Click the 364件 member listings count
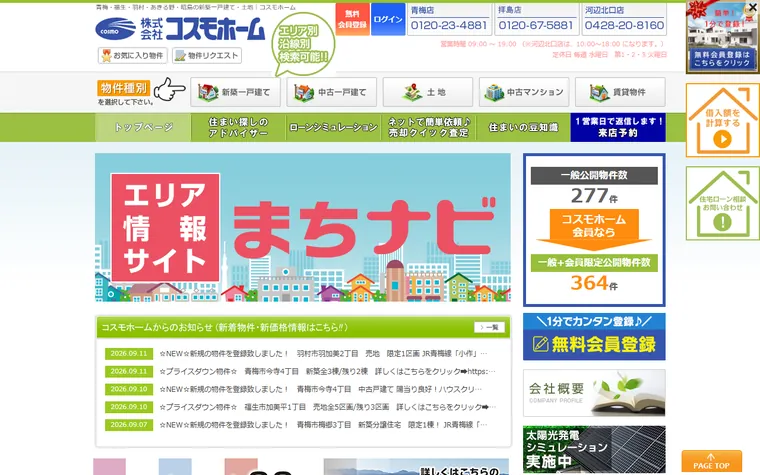This screenshot has height=475, width=760. [594, 283]
